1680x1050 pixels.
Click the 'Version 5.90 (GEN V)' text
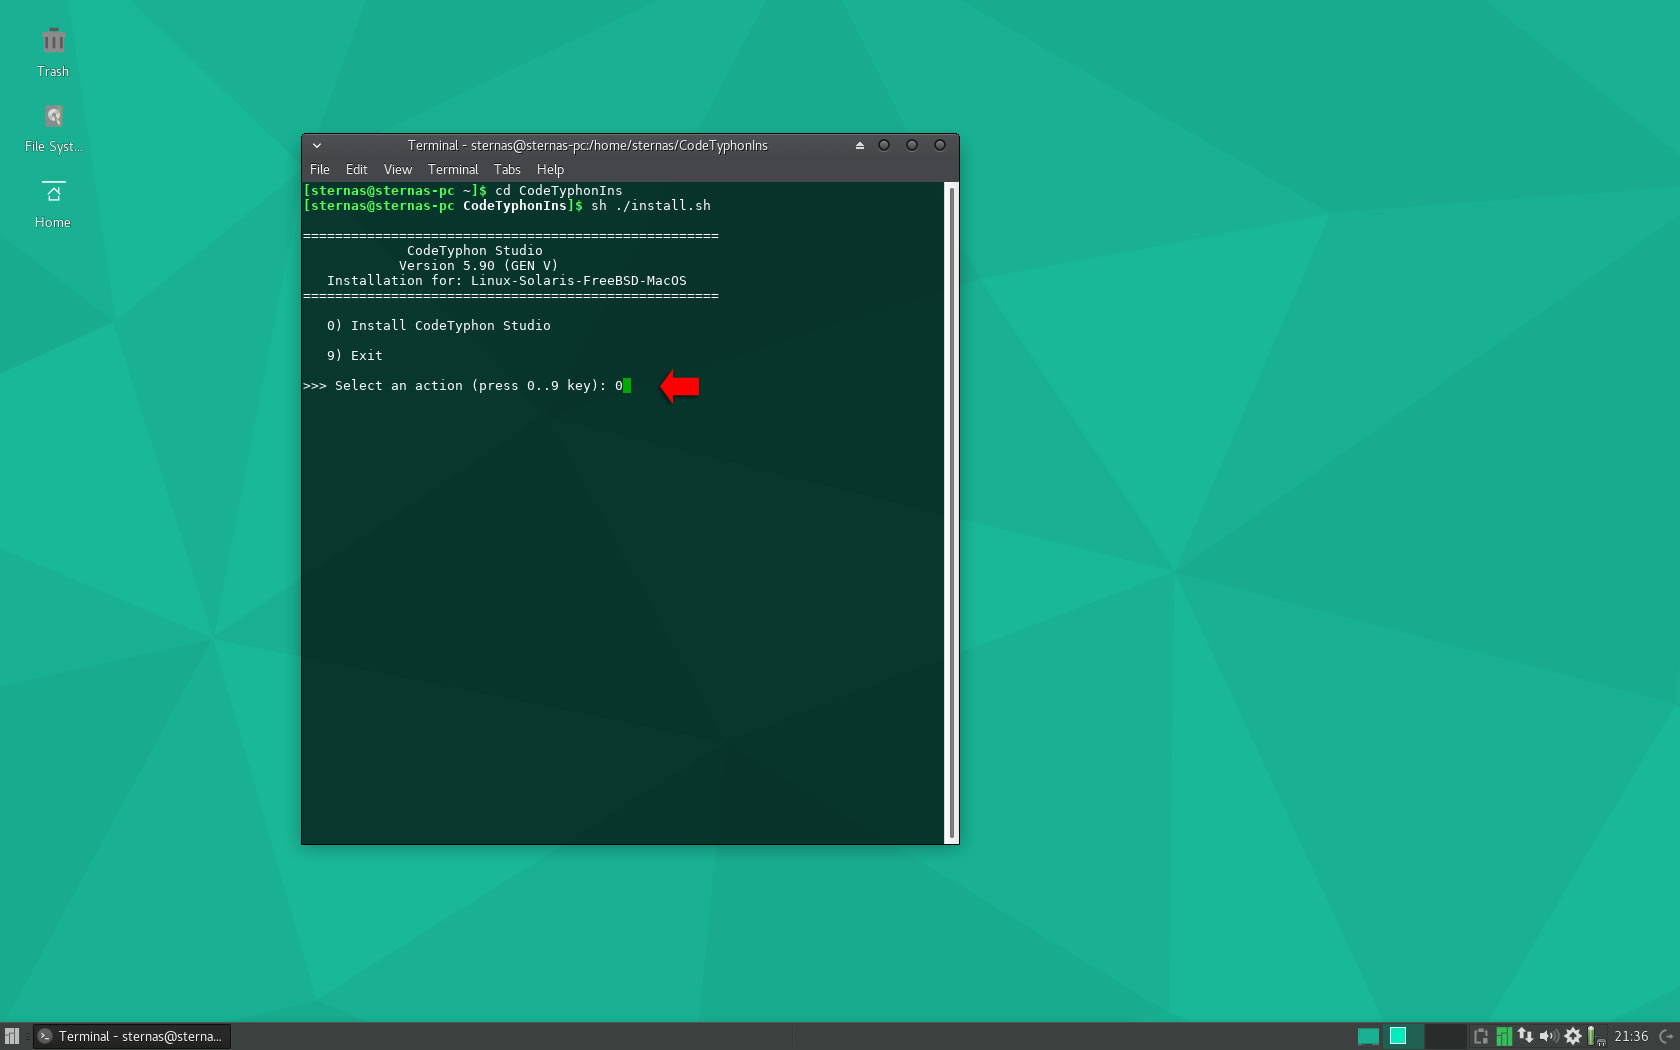click(x=479, y=266)
